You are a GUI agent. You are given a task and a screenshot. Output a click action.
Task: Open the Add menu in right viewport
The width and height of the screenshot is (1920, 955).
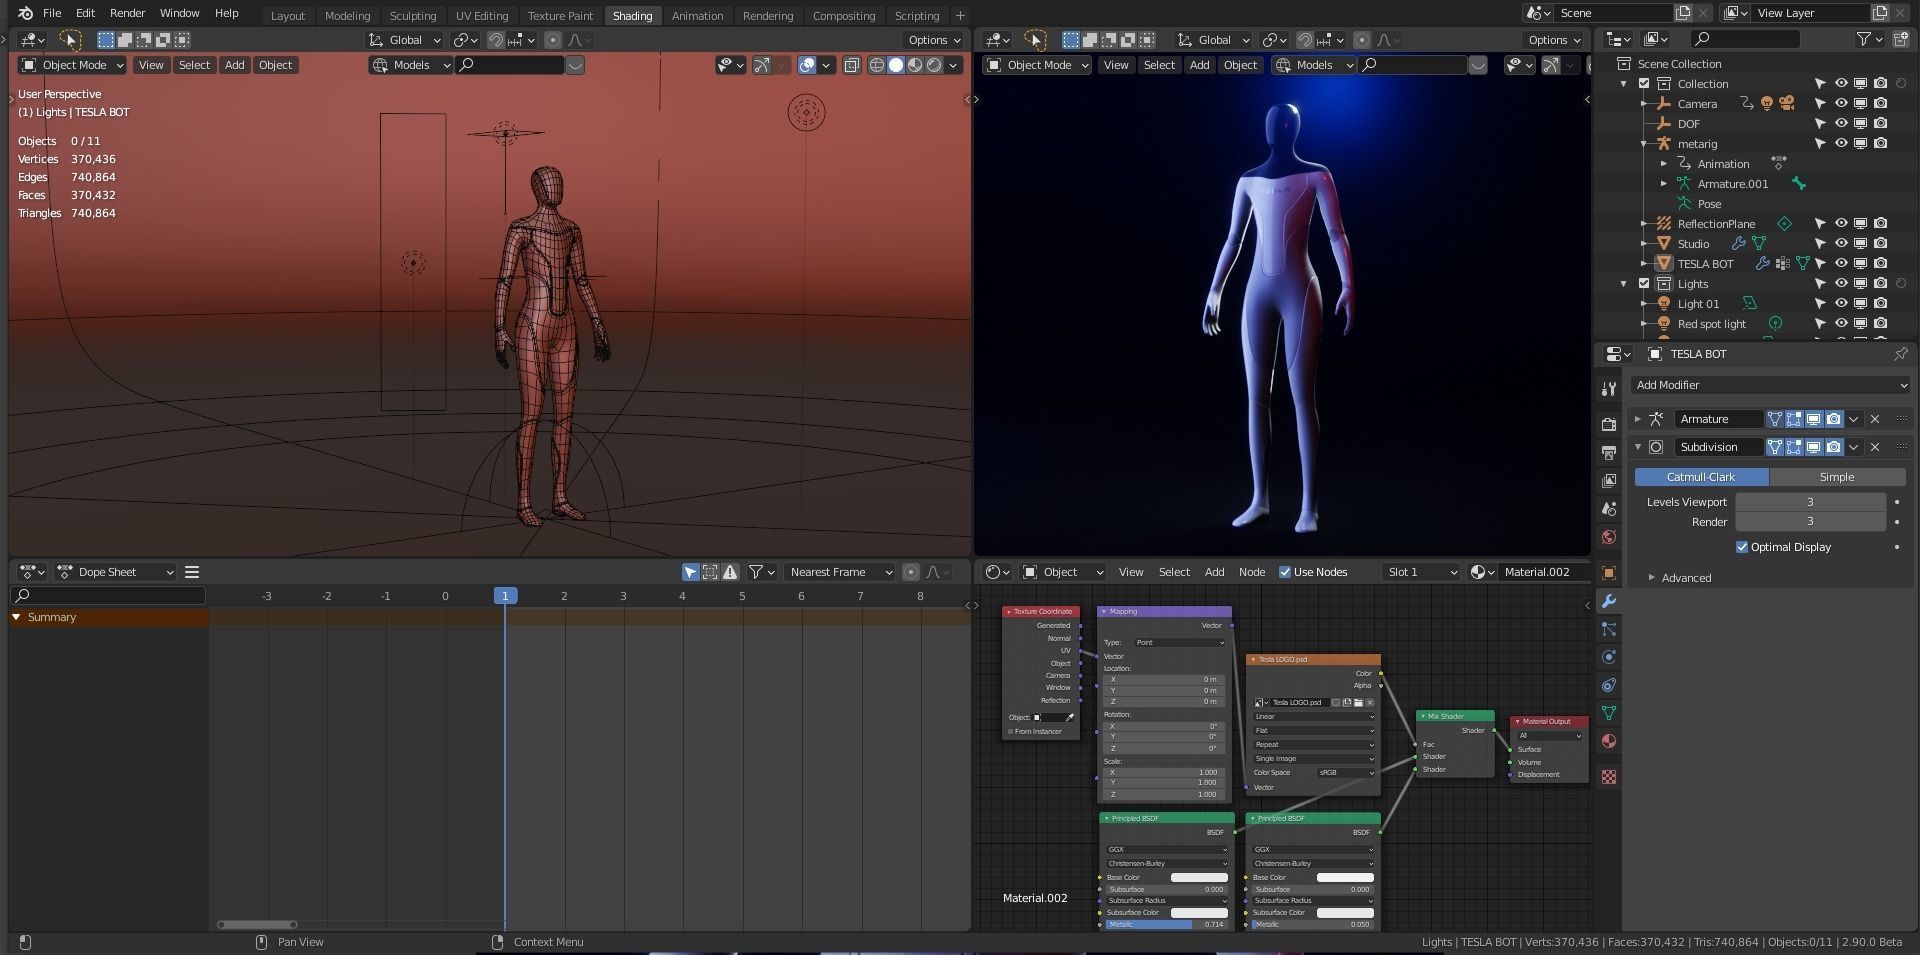pos(1199,65)
